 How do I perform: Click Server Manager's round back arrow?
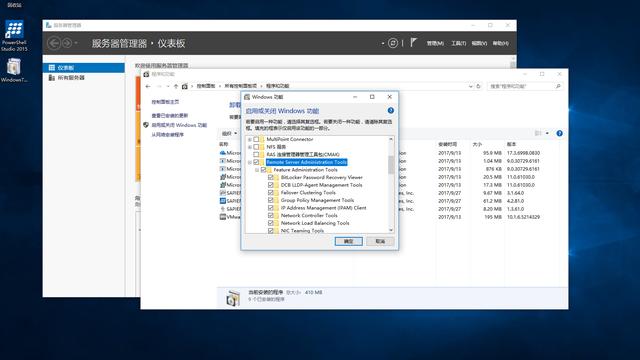tap(54, 43)
